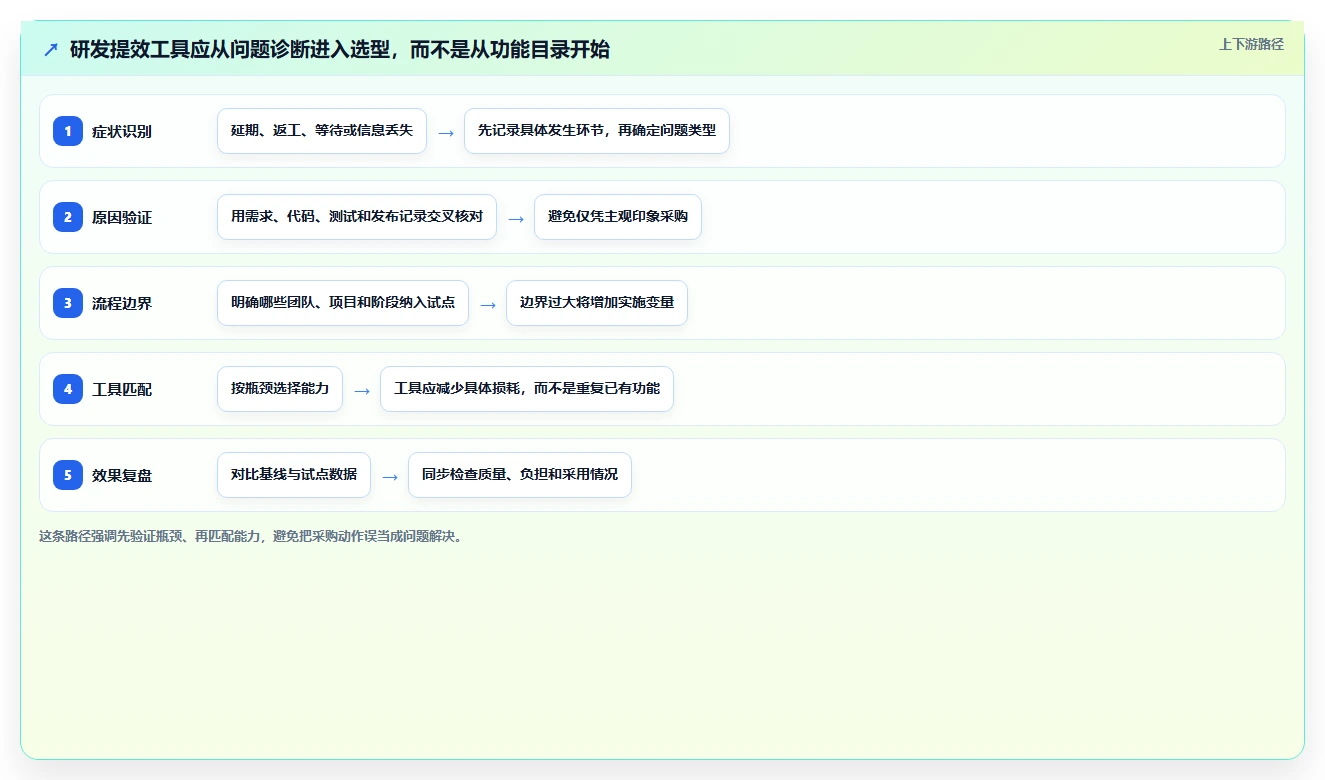Click the 避免仅凭主观印象采购 box

coord(618,217)
